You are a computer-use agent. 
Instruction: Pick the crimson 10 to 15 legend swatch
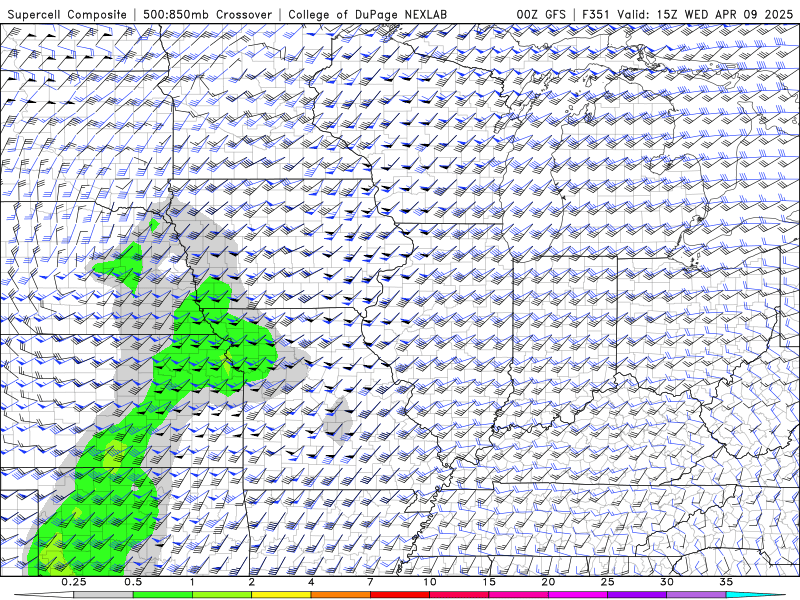point(459,595)
